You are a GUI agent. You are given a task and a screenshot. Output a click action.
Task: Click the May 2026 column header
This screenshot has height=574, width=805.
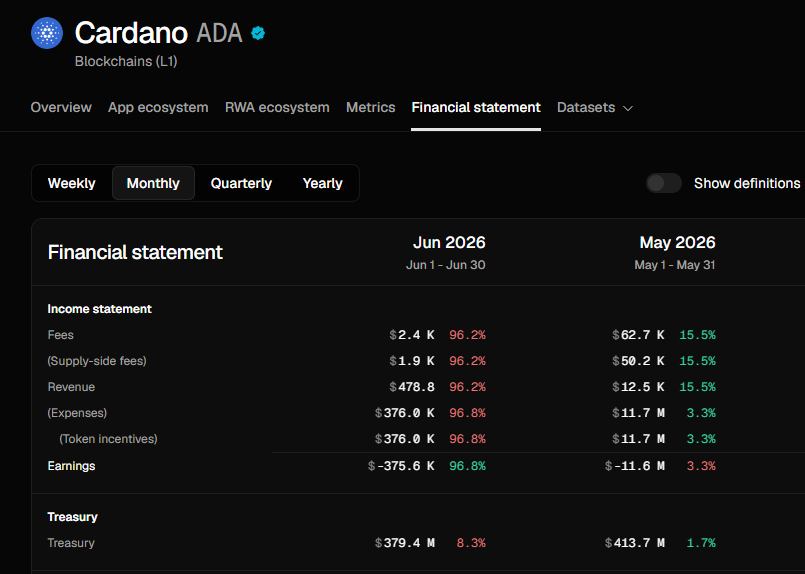click(x=678, y=242)
